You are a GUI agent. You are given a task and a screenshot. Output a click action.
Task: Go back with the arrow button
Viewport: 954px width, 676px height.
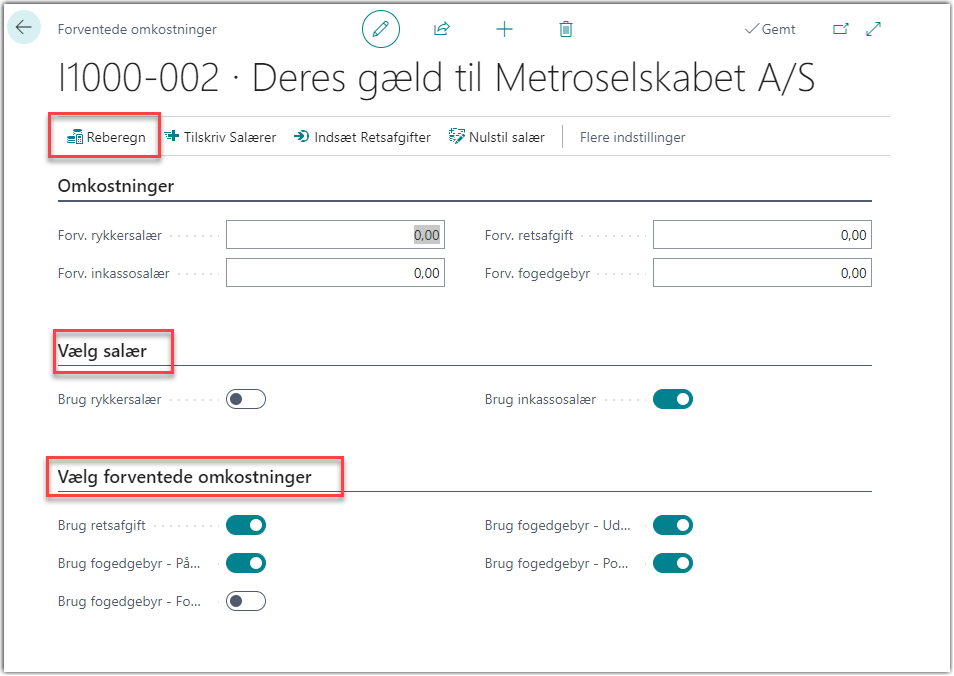[24, 27]
